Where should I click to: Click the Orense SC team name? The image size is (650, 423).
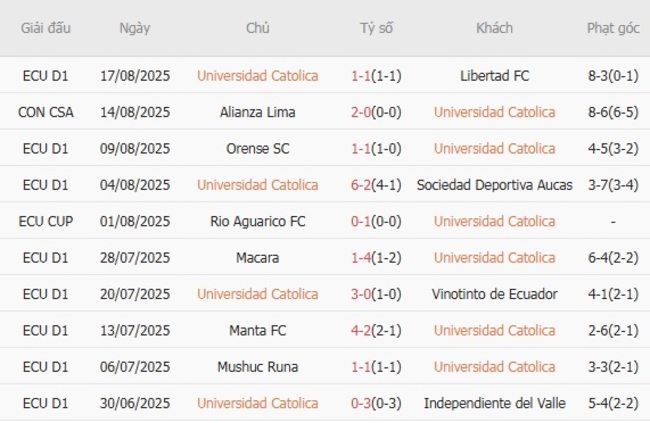pos(257,148)
